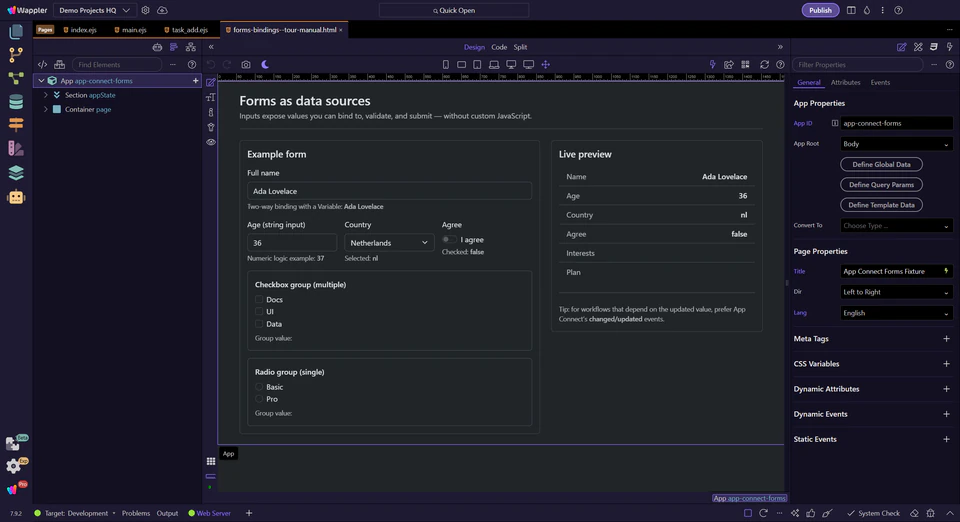This screenshot has width=960, height=522.
Task: Switch to the index.ejs file tab
Action: pyautogui.click(x=80, y=29)
